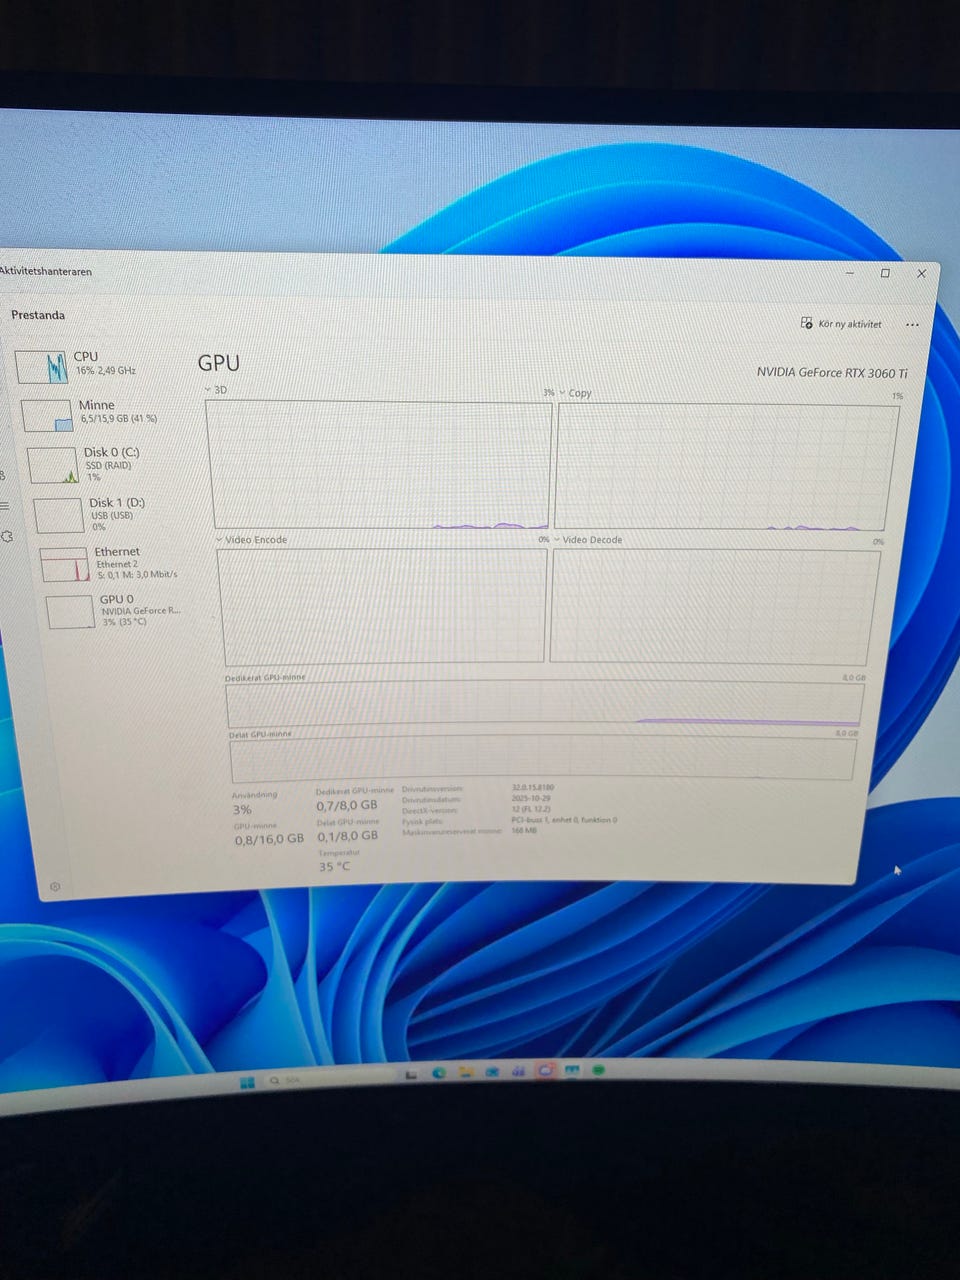The height and width of the screenshot is (1280, 960).
Task: Click PCI-buss 1 physical location text
Action: point(564,819)
